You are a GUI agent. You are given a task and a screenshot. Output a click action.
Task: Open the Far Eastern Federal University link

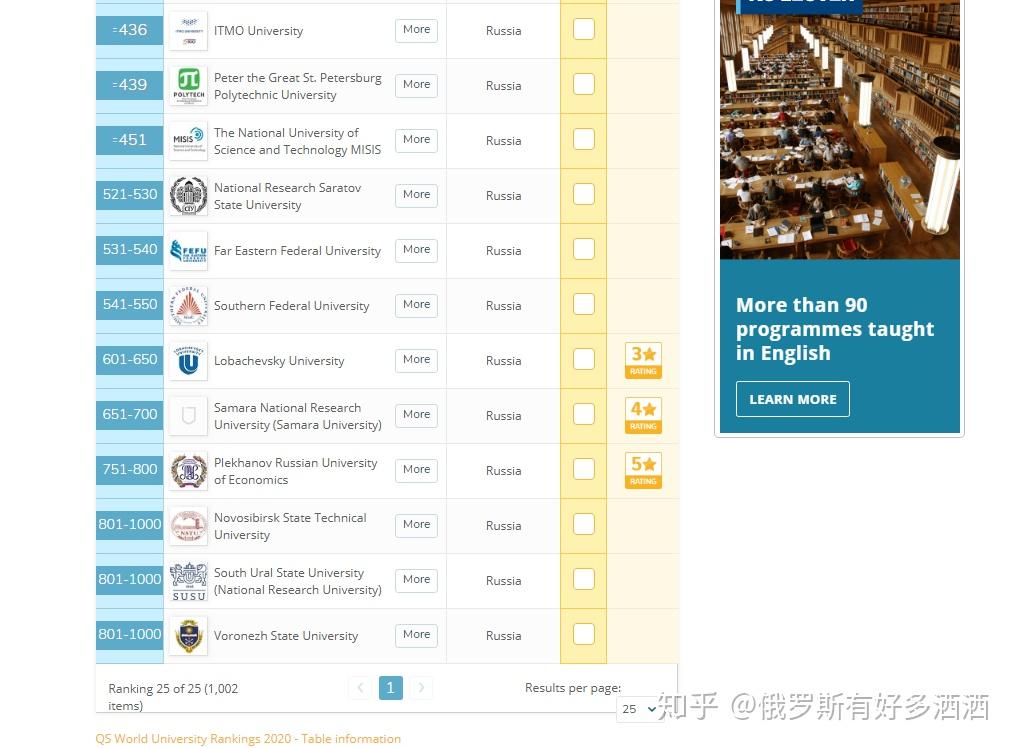(x=297, y=251)
